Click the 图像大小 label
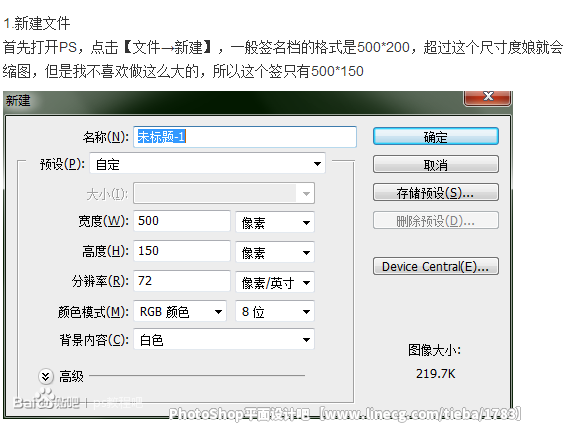The image size is (577, 433). click(x=434, y=350)
